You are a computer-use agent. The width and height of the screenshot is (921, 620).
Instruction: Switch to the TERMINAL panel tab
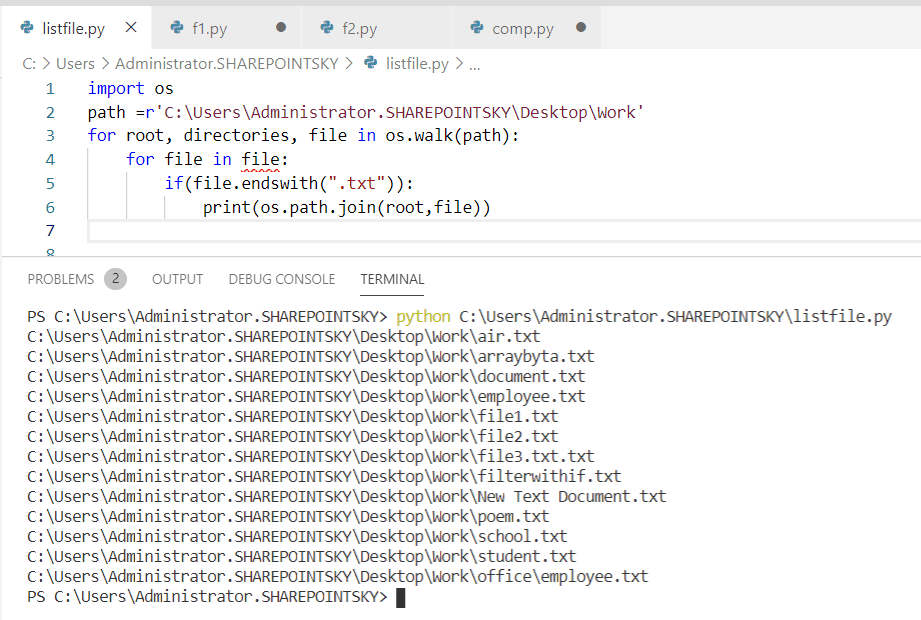coord(391,279)
